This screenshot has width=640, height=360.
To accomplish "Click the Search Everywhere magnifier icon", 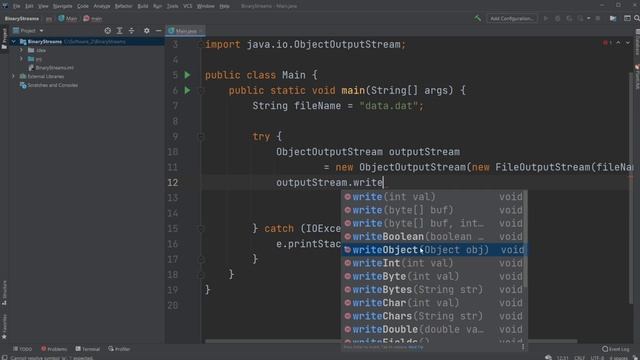I will point(636,18).
